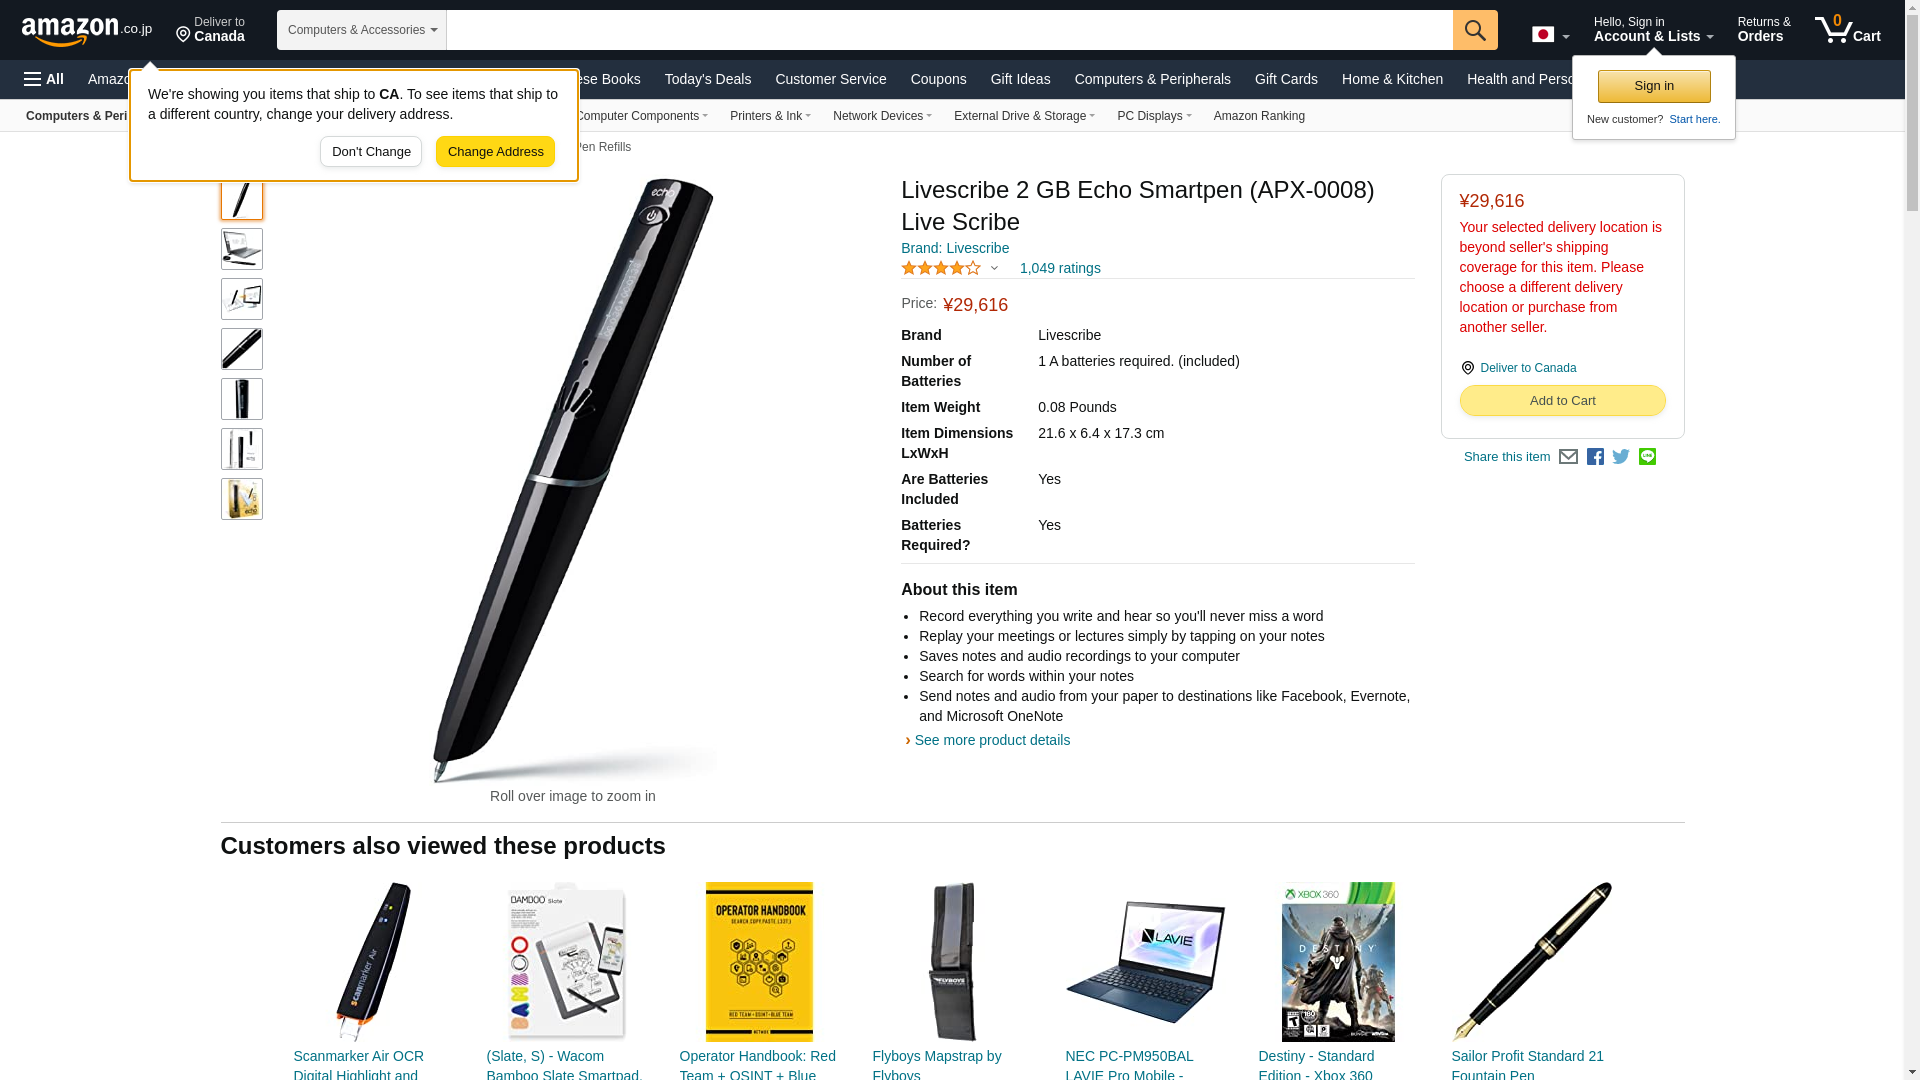The height and width of the screenshot is (1080, 1920).
Task: Open the Japan flag language selector
Action: (1550, 35)
